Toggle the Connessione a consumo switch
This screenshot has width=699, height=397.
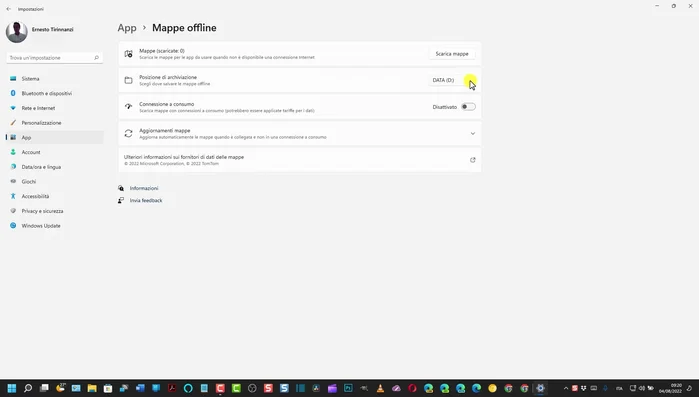pos(469,107)
